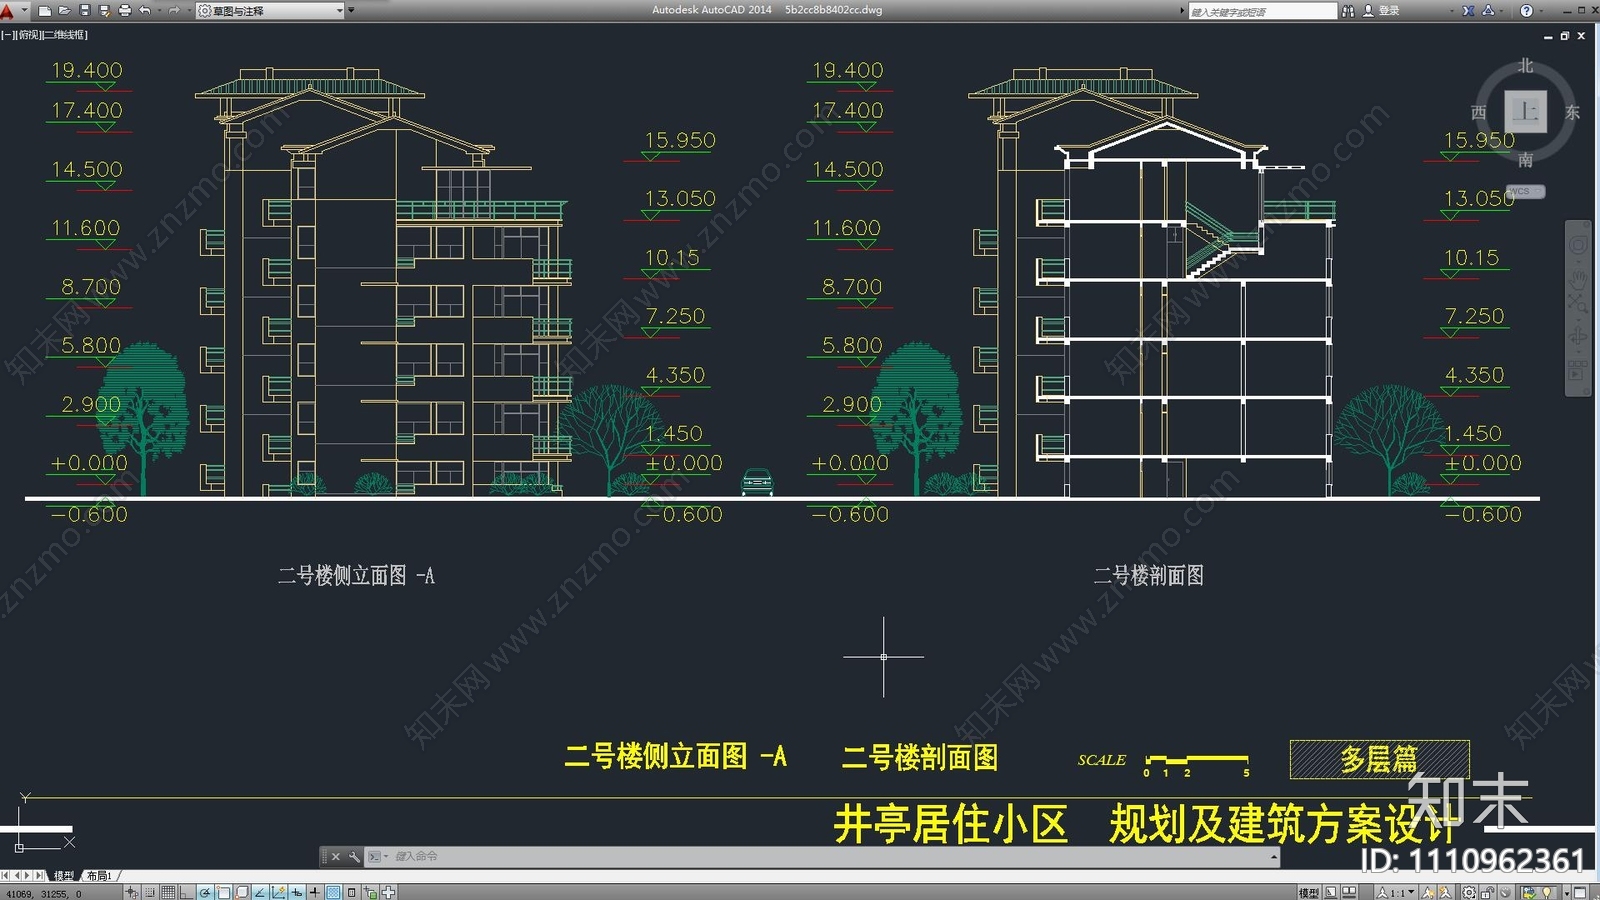Click the Open file icon
This screenshot has height=900, width=1600.
coord(64,11)
